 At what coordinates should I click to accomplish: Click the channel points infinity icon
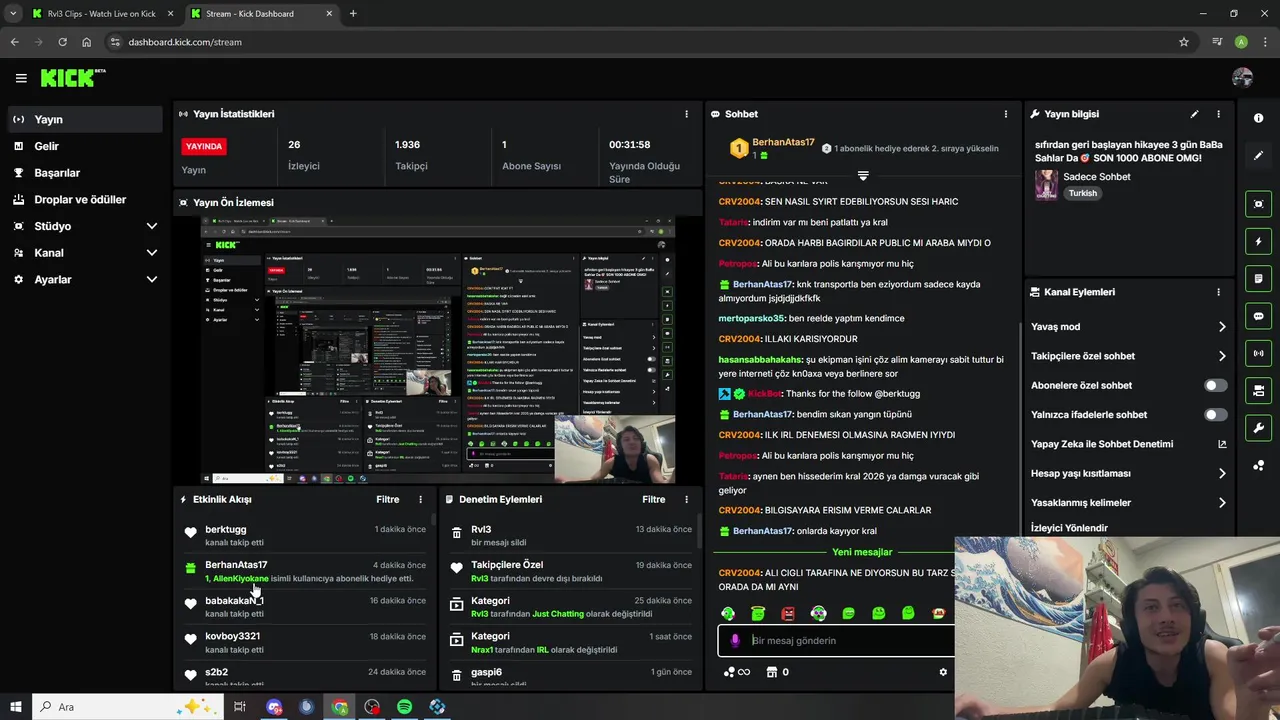(x=736, y=672)
